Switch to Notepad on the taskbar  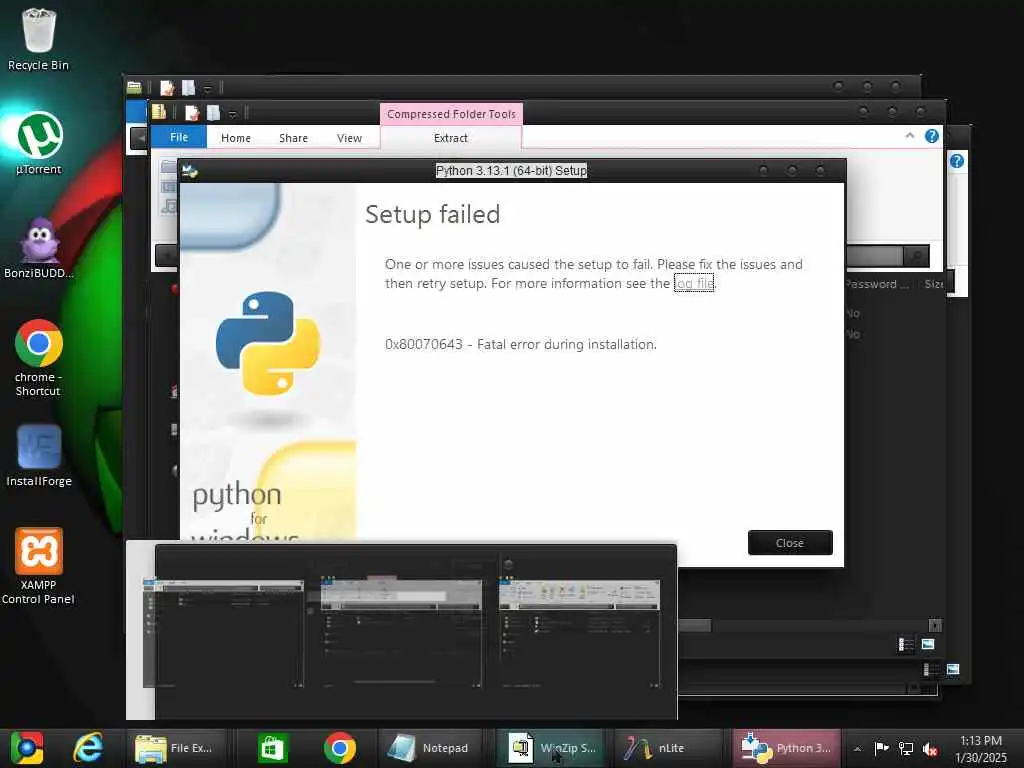431,748
